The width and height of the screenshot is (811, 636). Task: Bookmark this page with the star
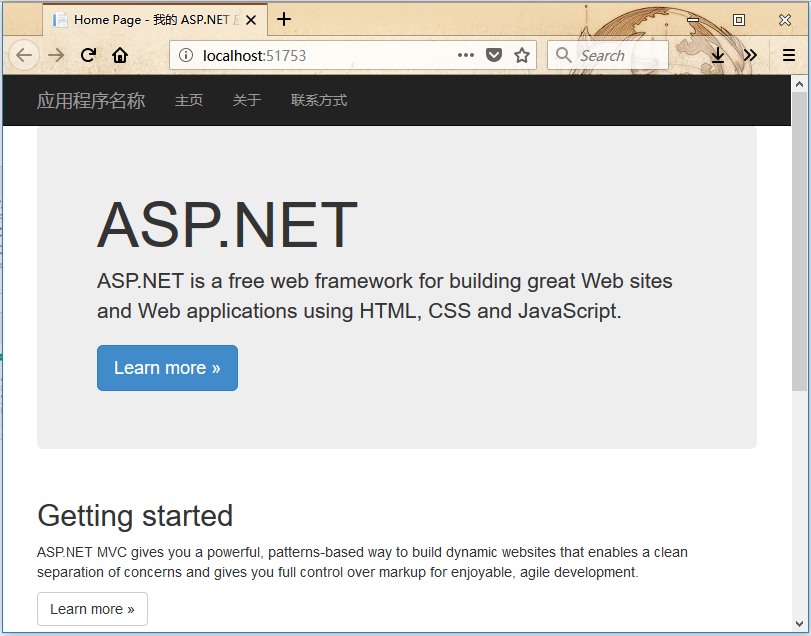tap(522, 56)
